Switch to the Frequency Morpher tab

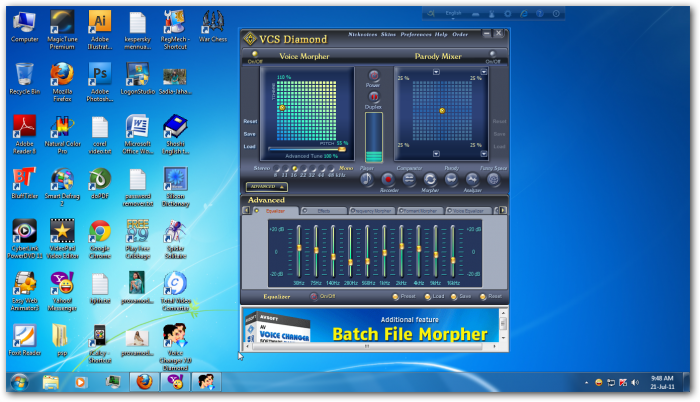(x=371, y=211)
